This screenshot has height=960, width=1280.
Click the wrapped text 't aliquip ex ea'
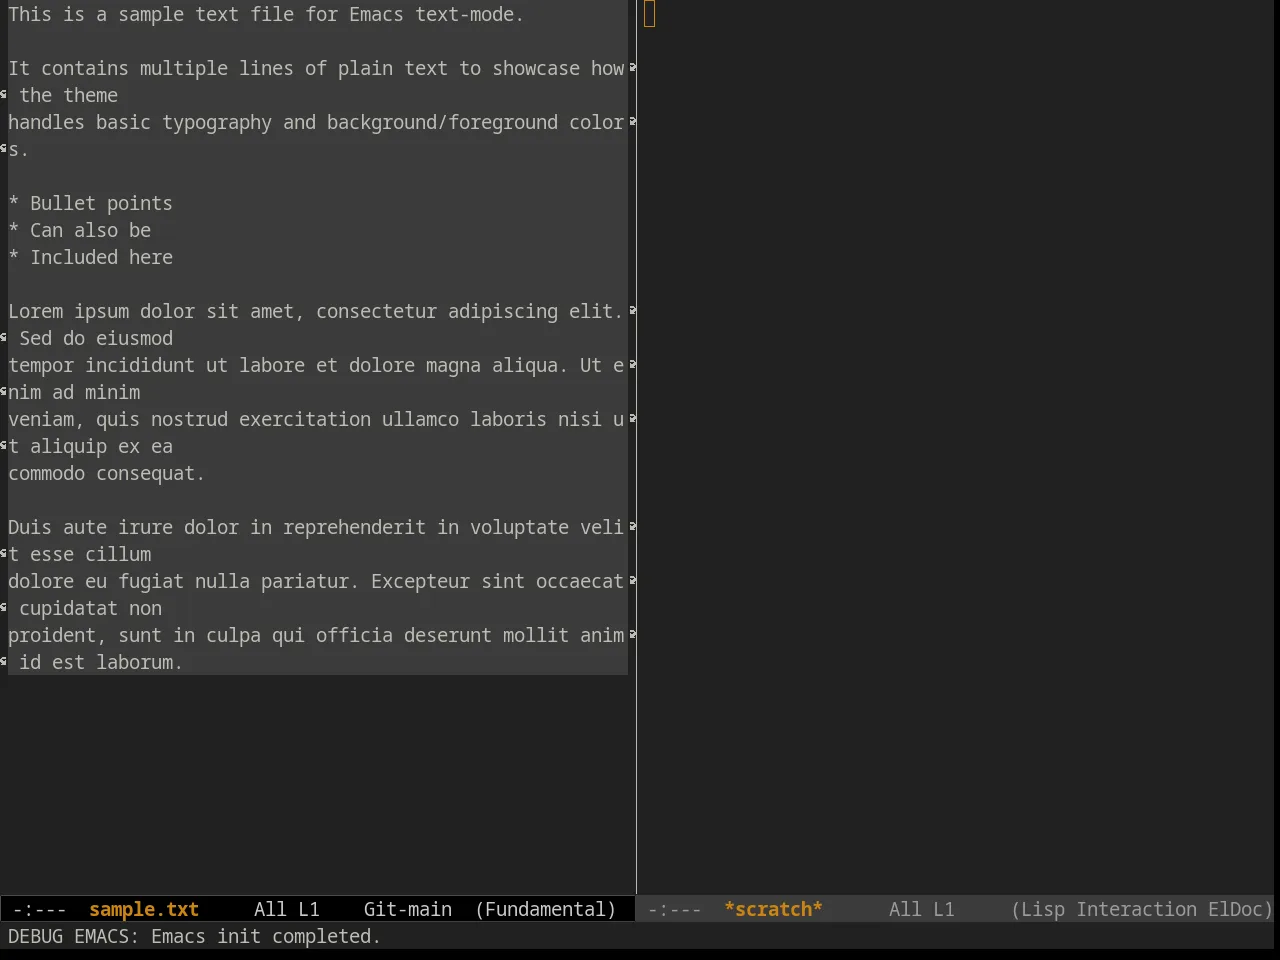tap(90, 446)
